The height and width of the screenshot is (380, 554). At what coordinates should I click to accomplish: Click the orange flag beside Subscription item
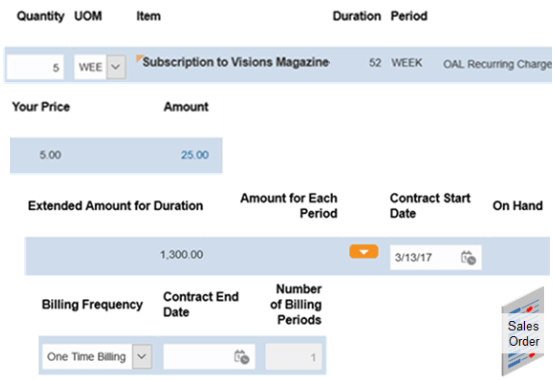(139, 58)
